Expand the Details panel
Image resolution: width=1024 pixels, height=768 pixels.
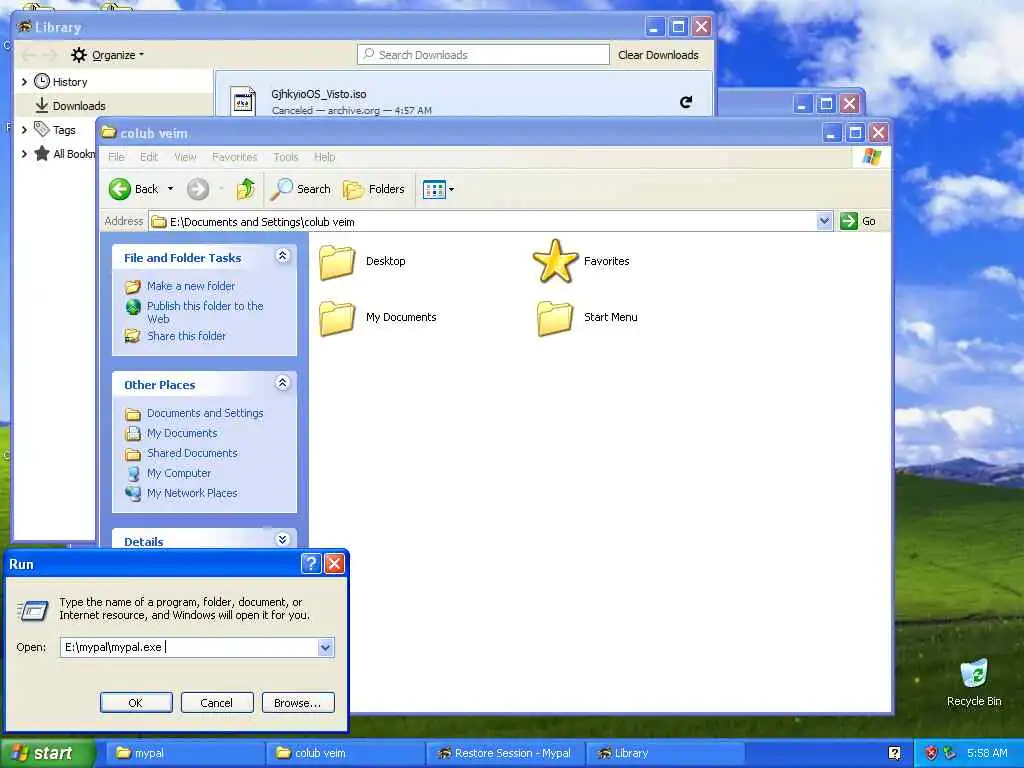tap(283, 539)
